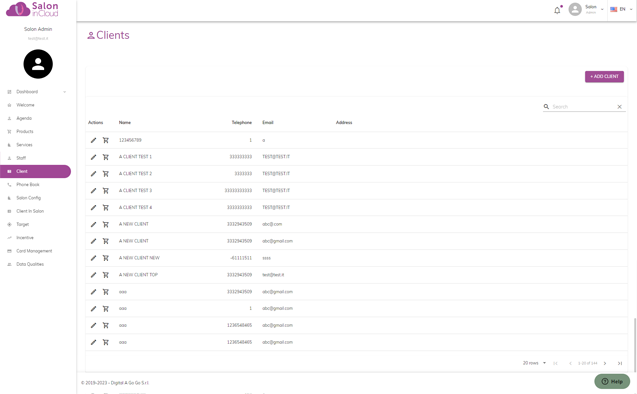The image size is (637, 394).
Task: Open Phone Book in the sidebar
Action: 28,185
